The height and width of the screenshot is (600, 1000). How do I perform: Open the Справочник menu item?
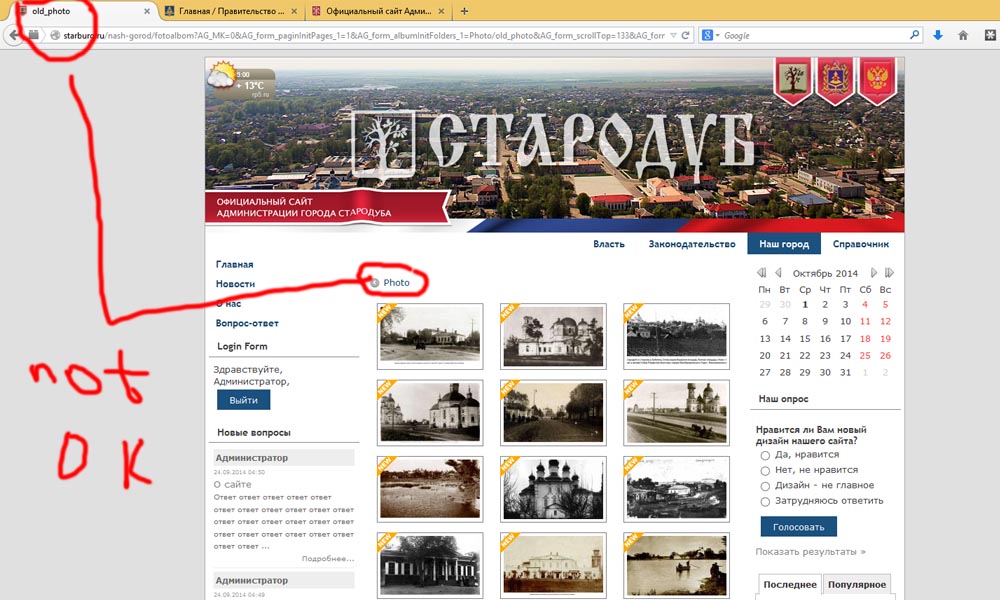pos(860,244)
